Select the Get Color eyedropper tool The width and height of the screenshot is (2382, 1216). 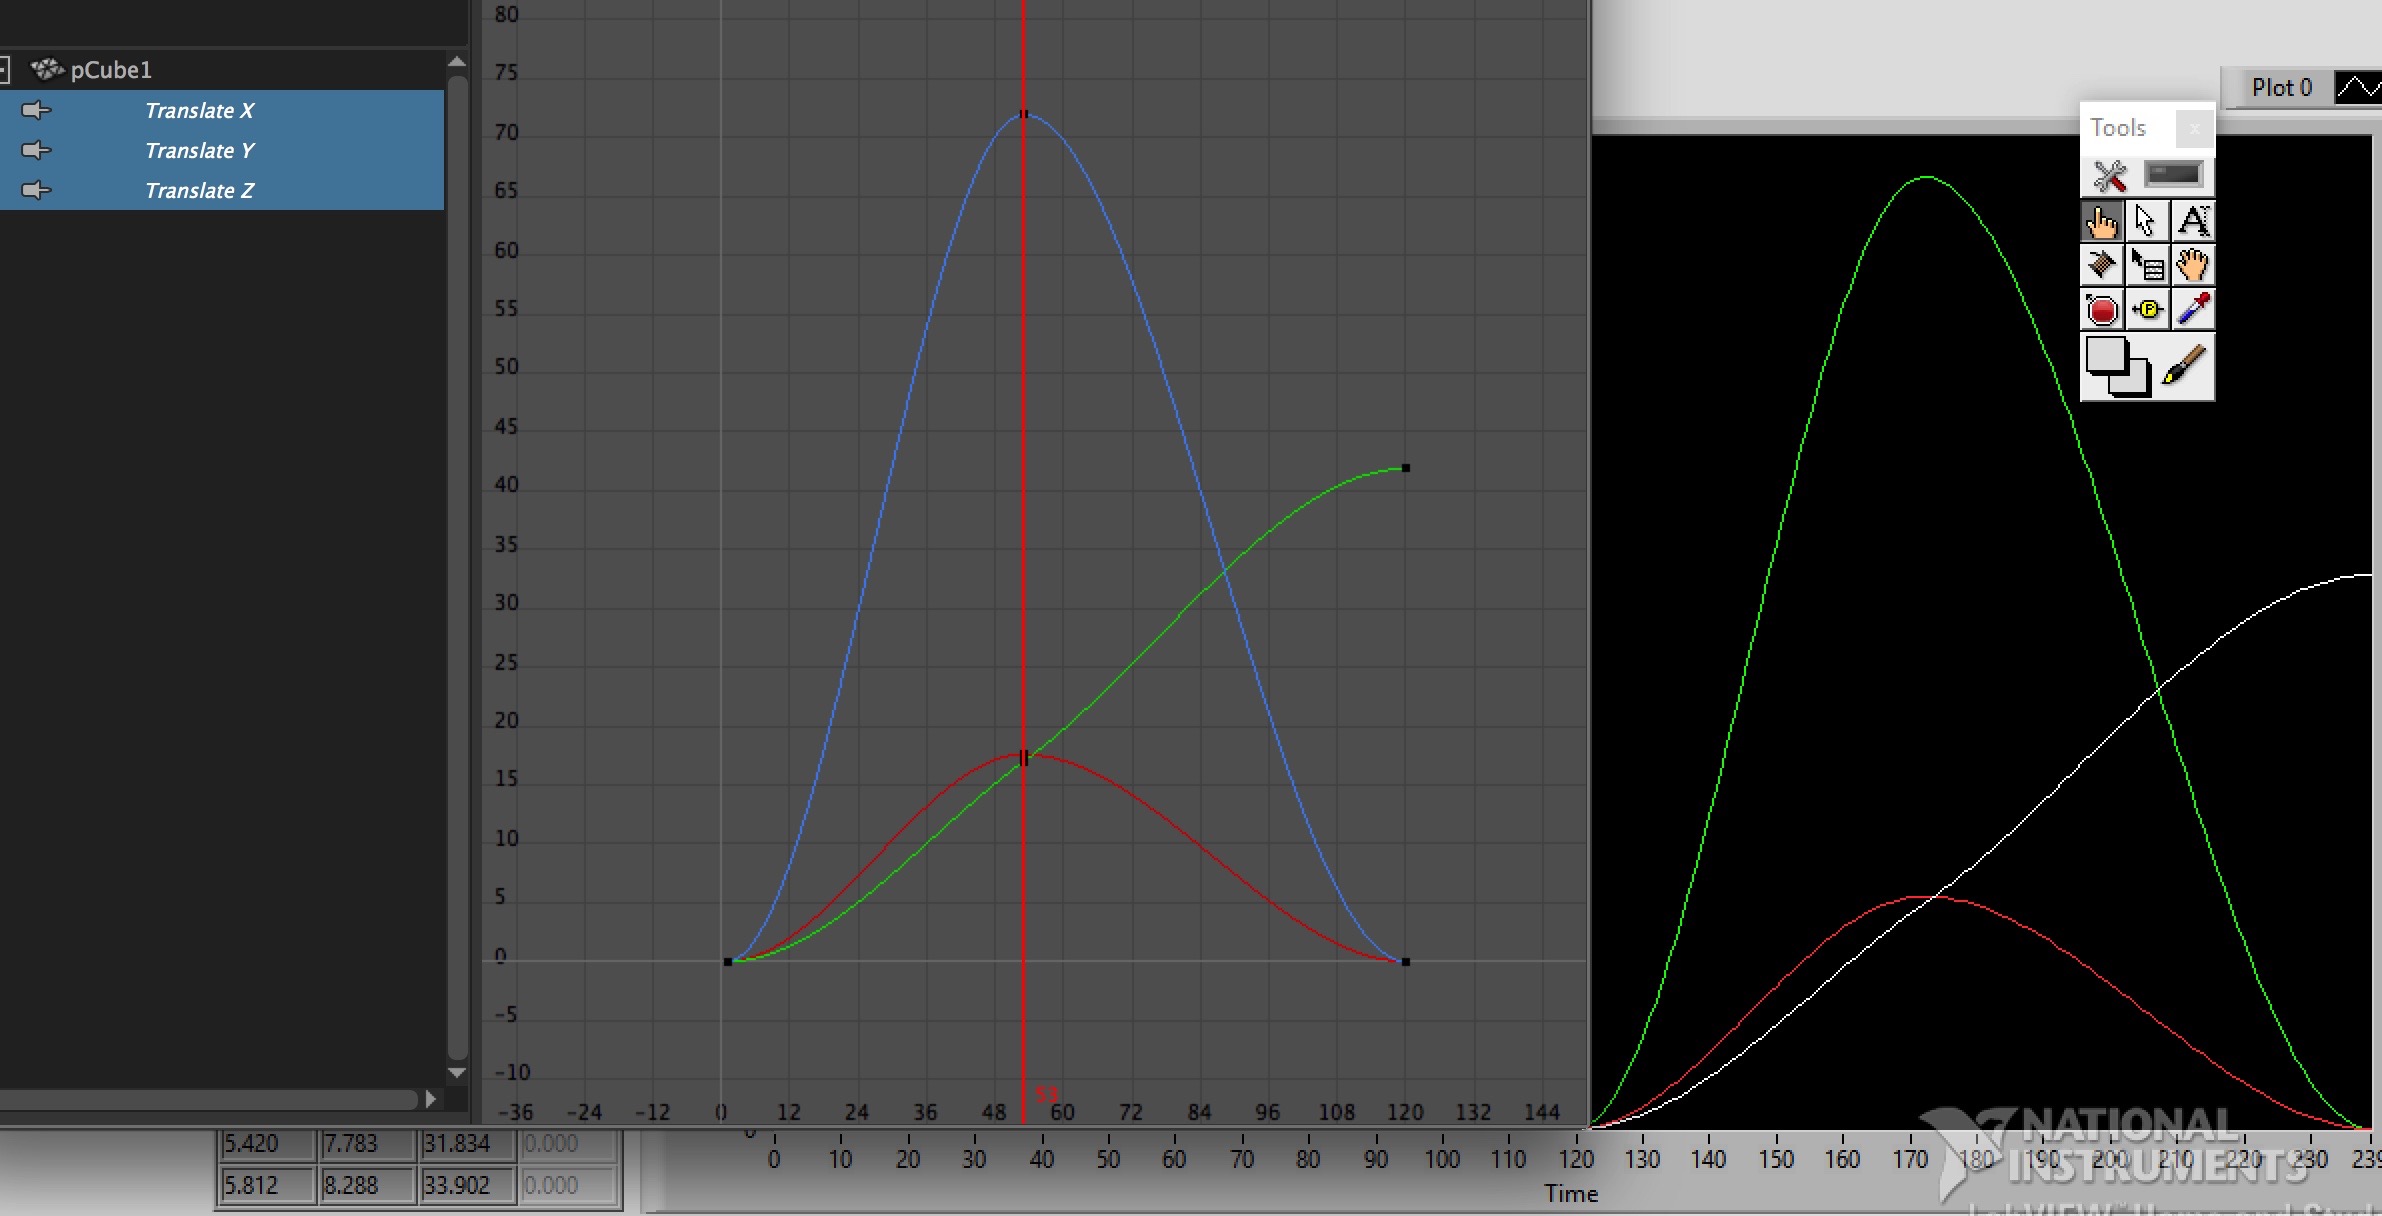point(2192,310)
